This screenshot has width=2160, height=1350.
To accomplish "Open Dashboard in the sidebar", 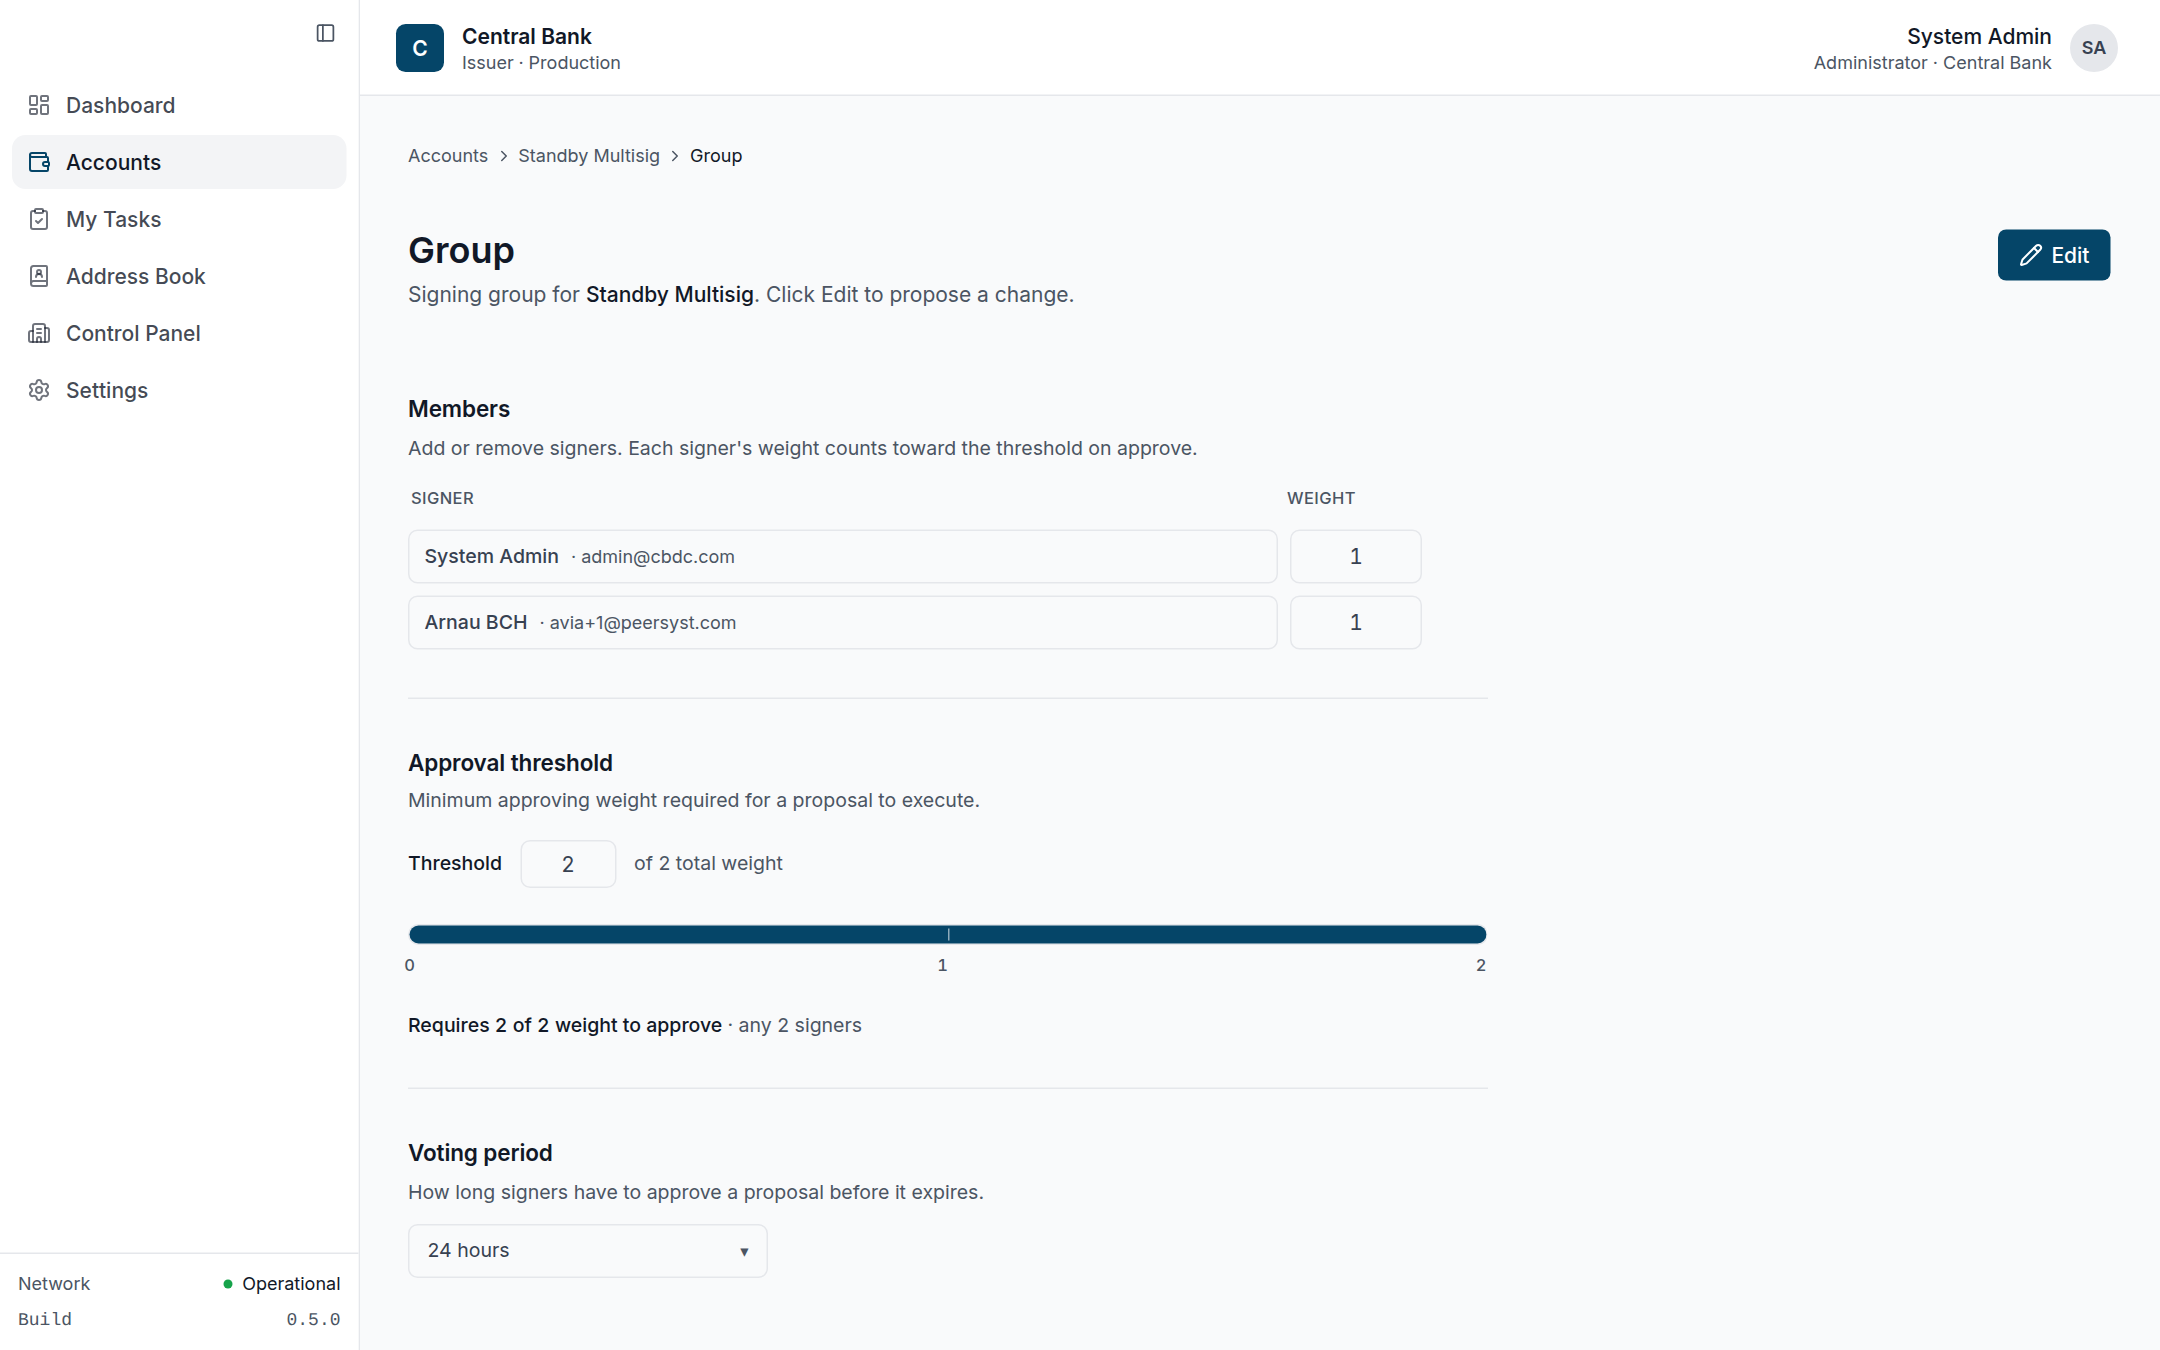I will pos(179,105).
